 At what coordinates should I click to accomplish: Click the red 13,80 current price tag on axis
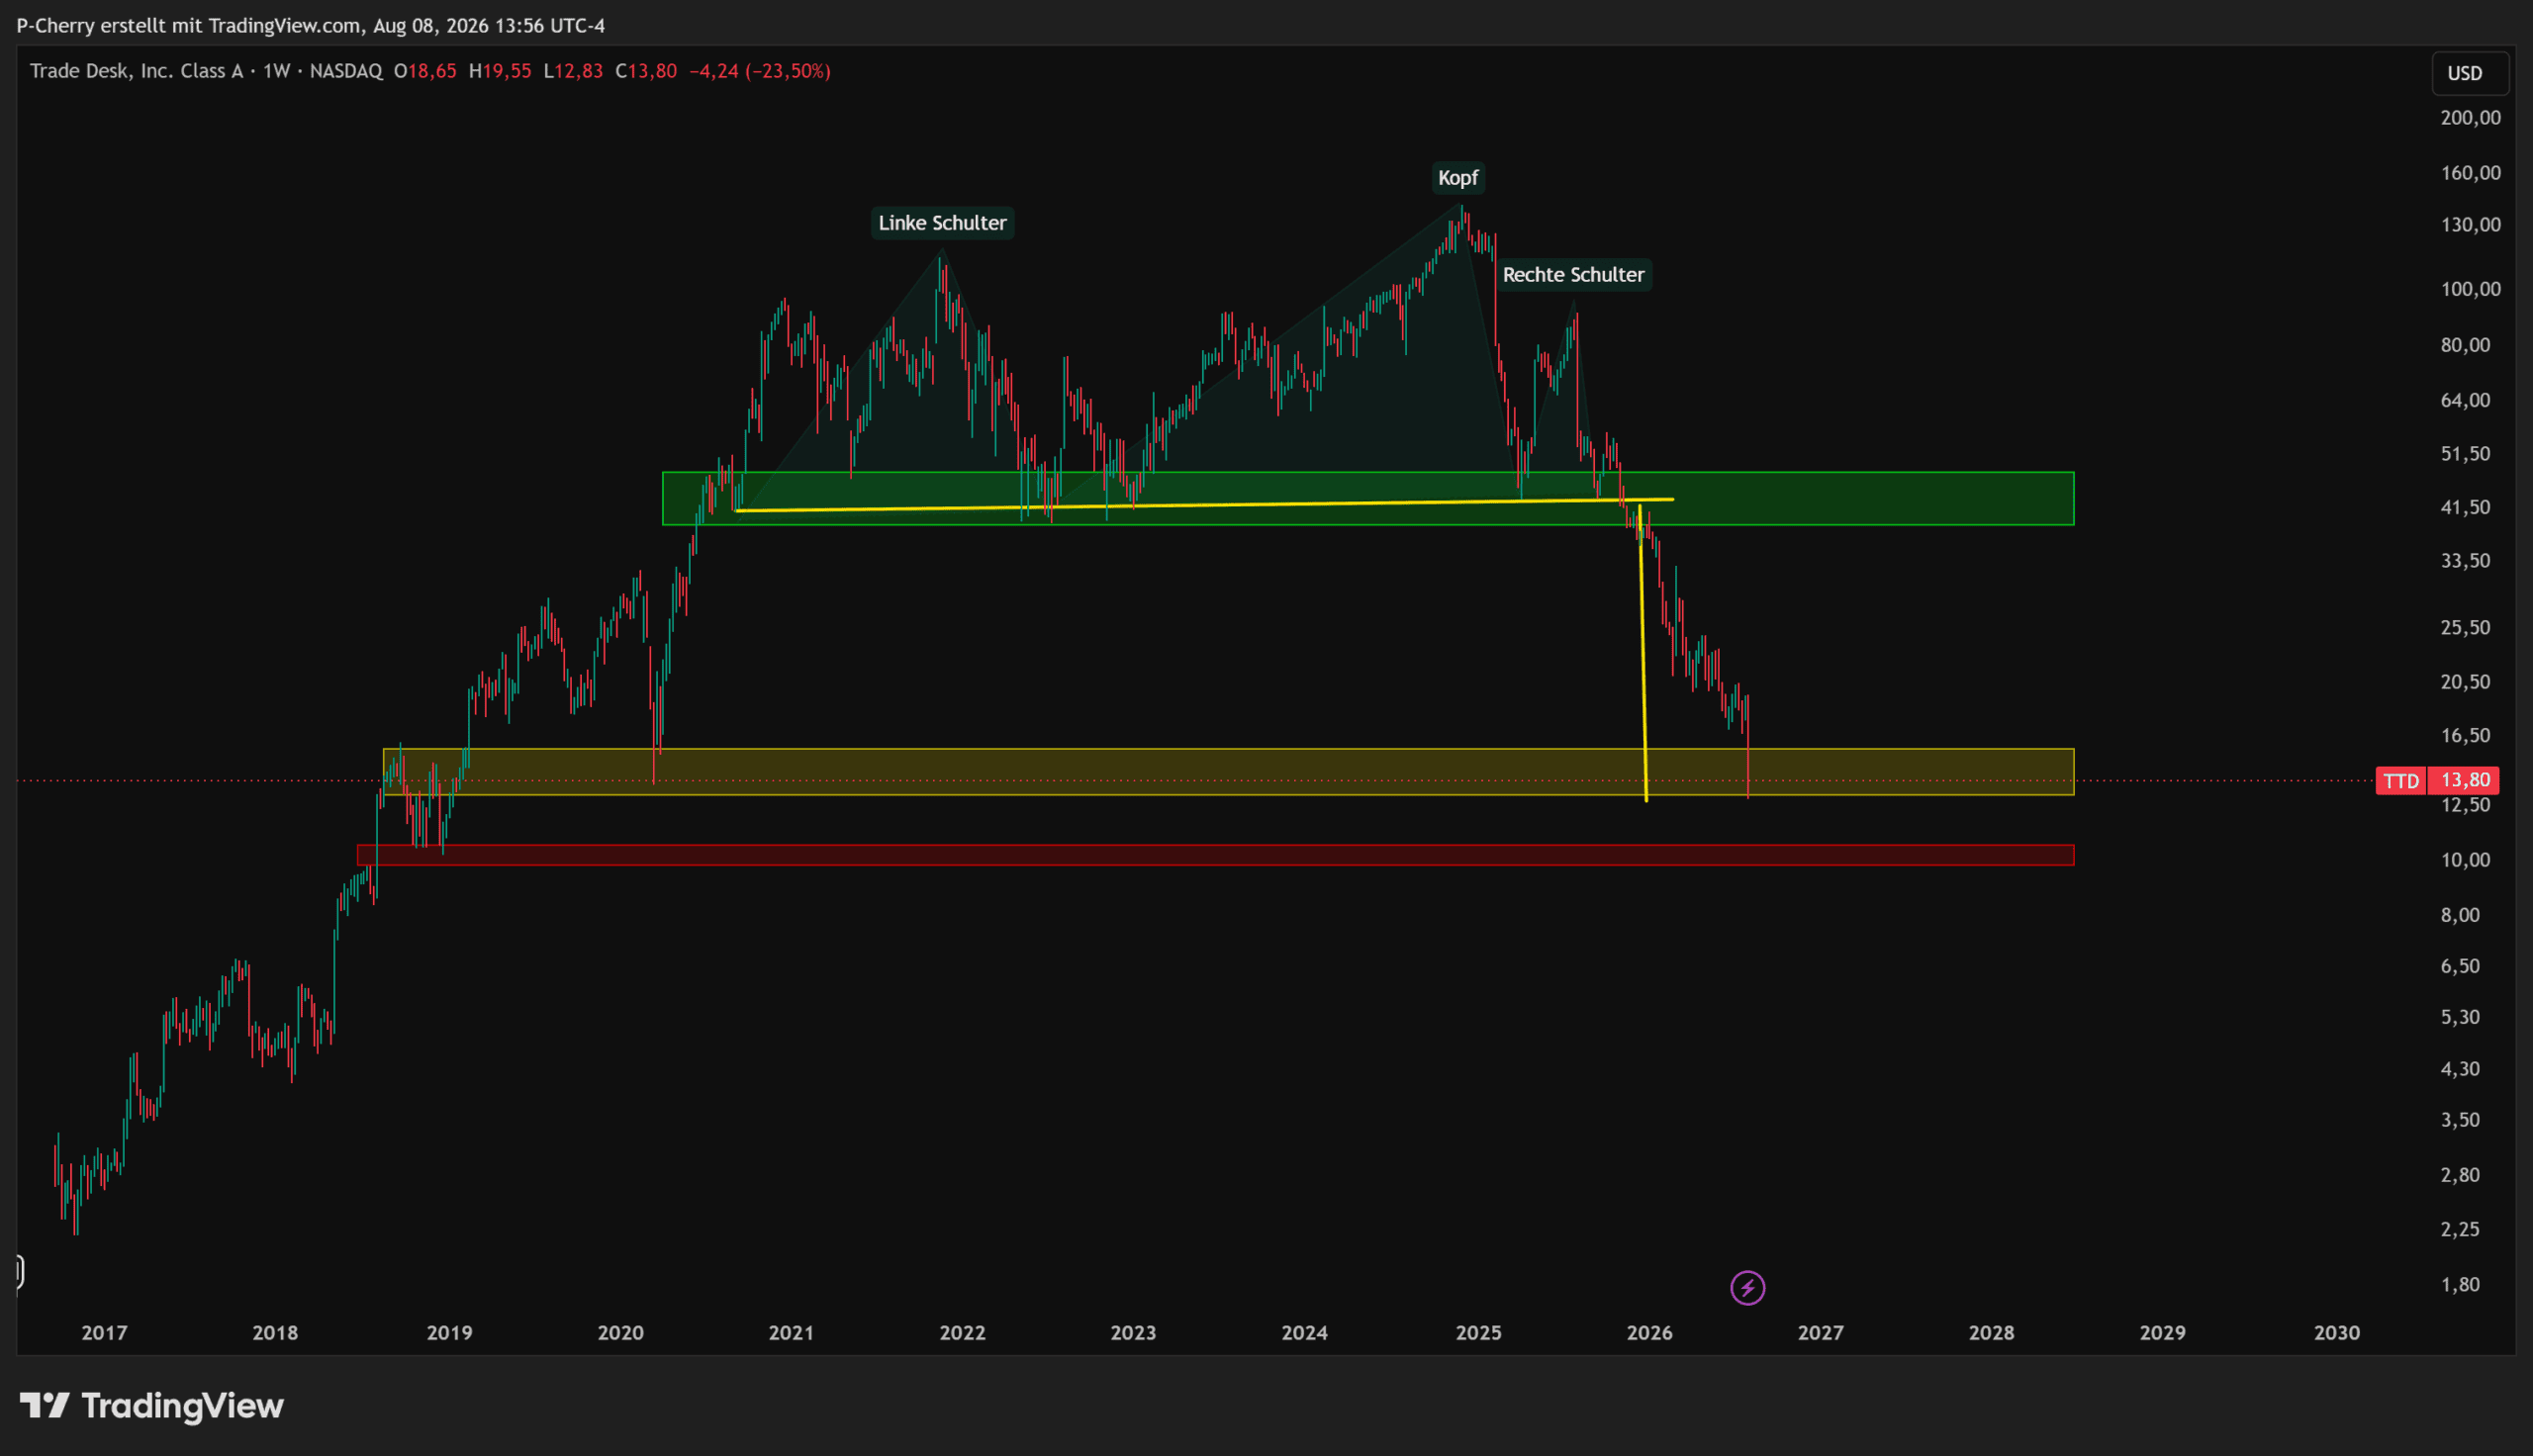coord(2465,781)
